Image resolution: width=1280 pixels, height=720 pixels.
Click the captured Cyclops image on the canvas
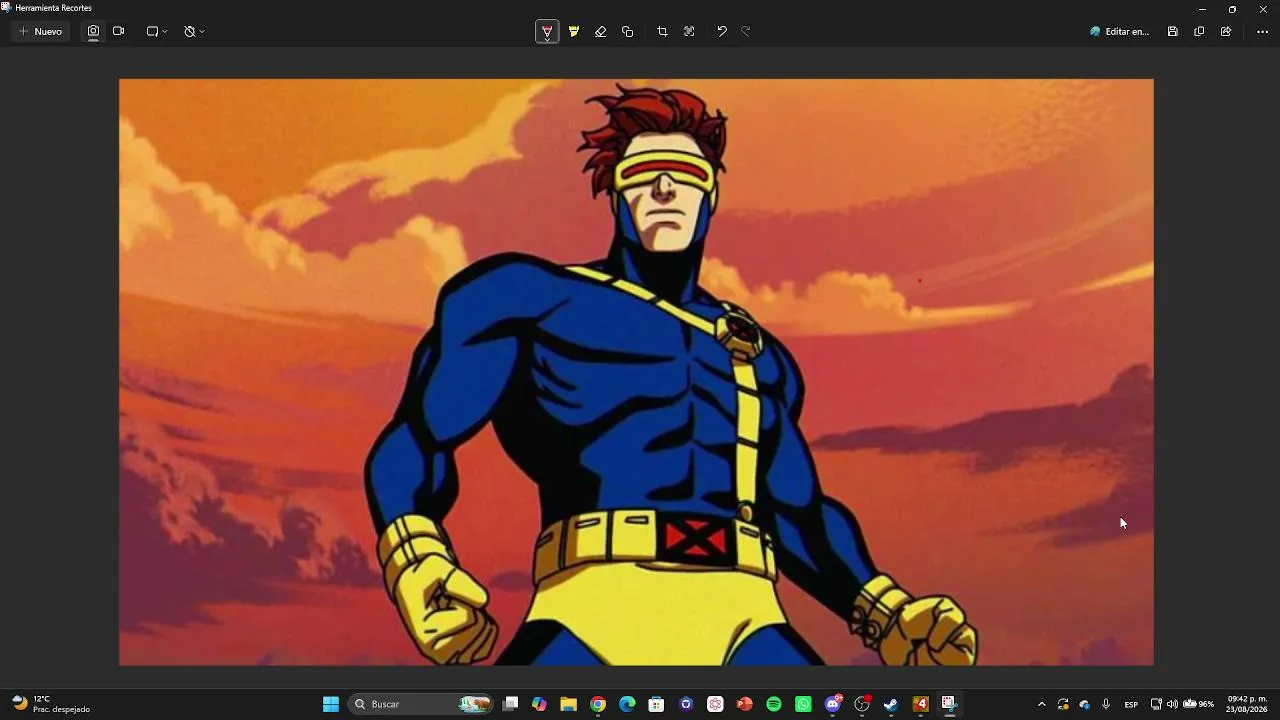[x=636, y=372]
